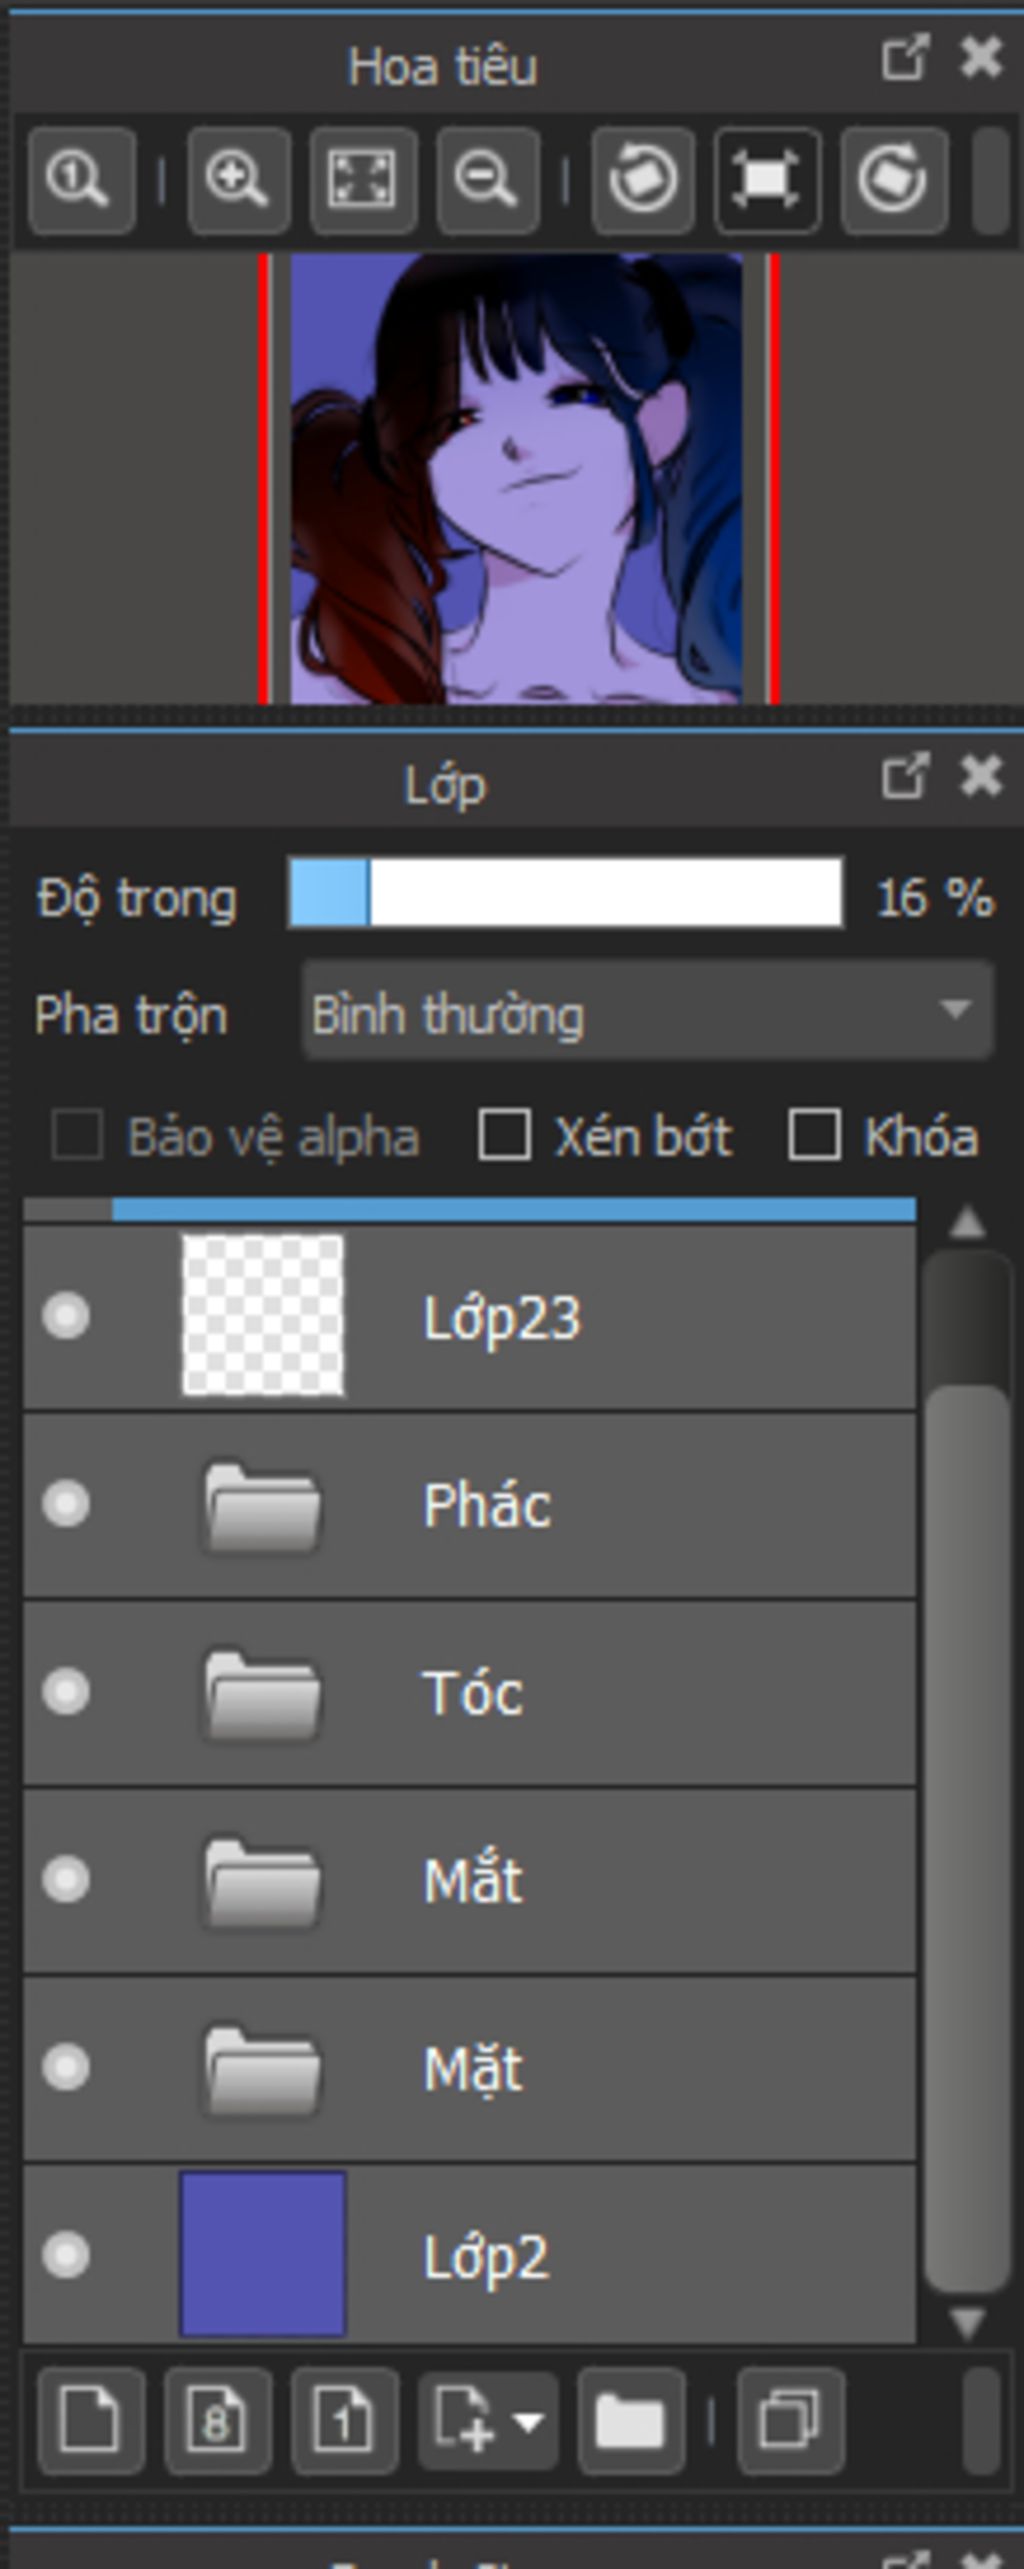
Task: Open the Pha trộn blend mode dropdown
Action: 647,1011
